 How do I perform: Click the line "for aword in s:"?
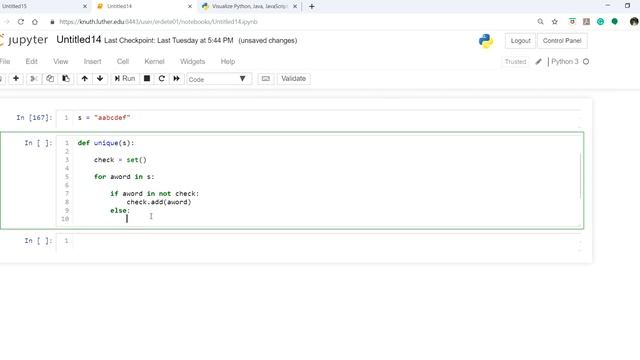click(x=124, y=177)
